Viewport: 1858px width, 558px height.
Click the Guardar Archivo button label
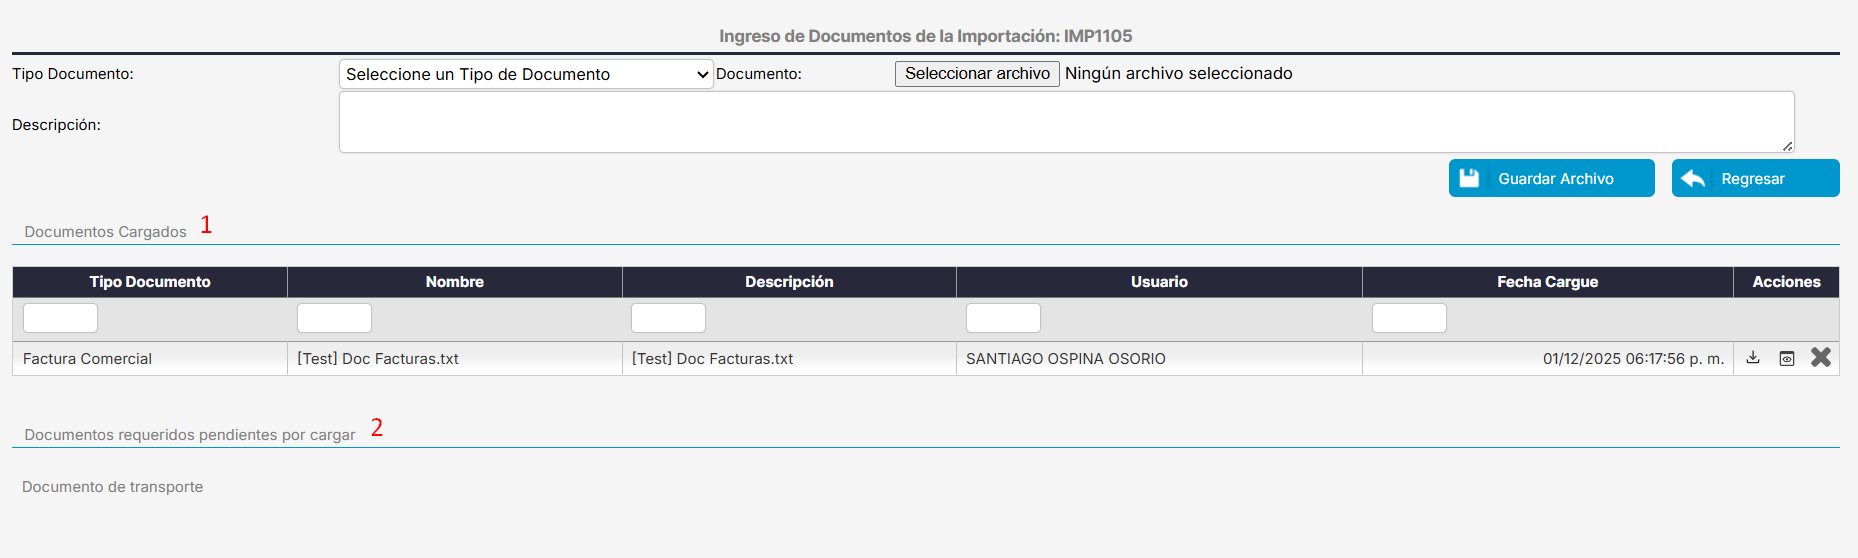pyautogui.click(x=1555, y=179)
